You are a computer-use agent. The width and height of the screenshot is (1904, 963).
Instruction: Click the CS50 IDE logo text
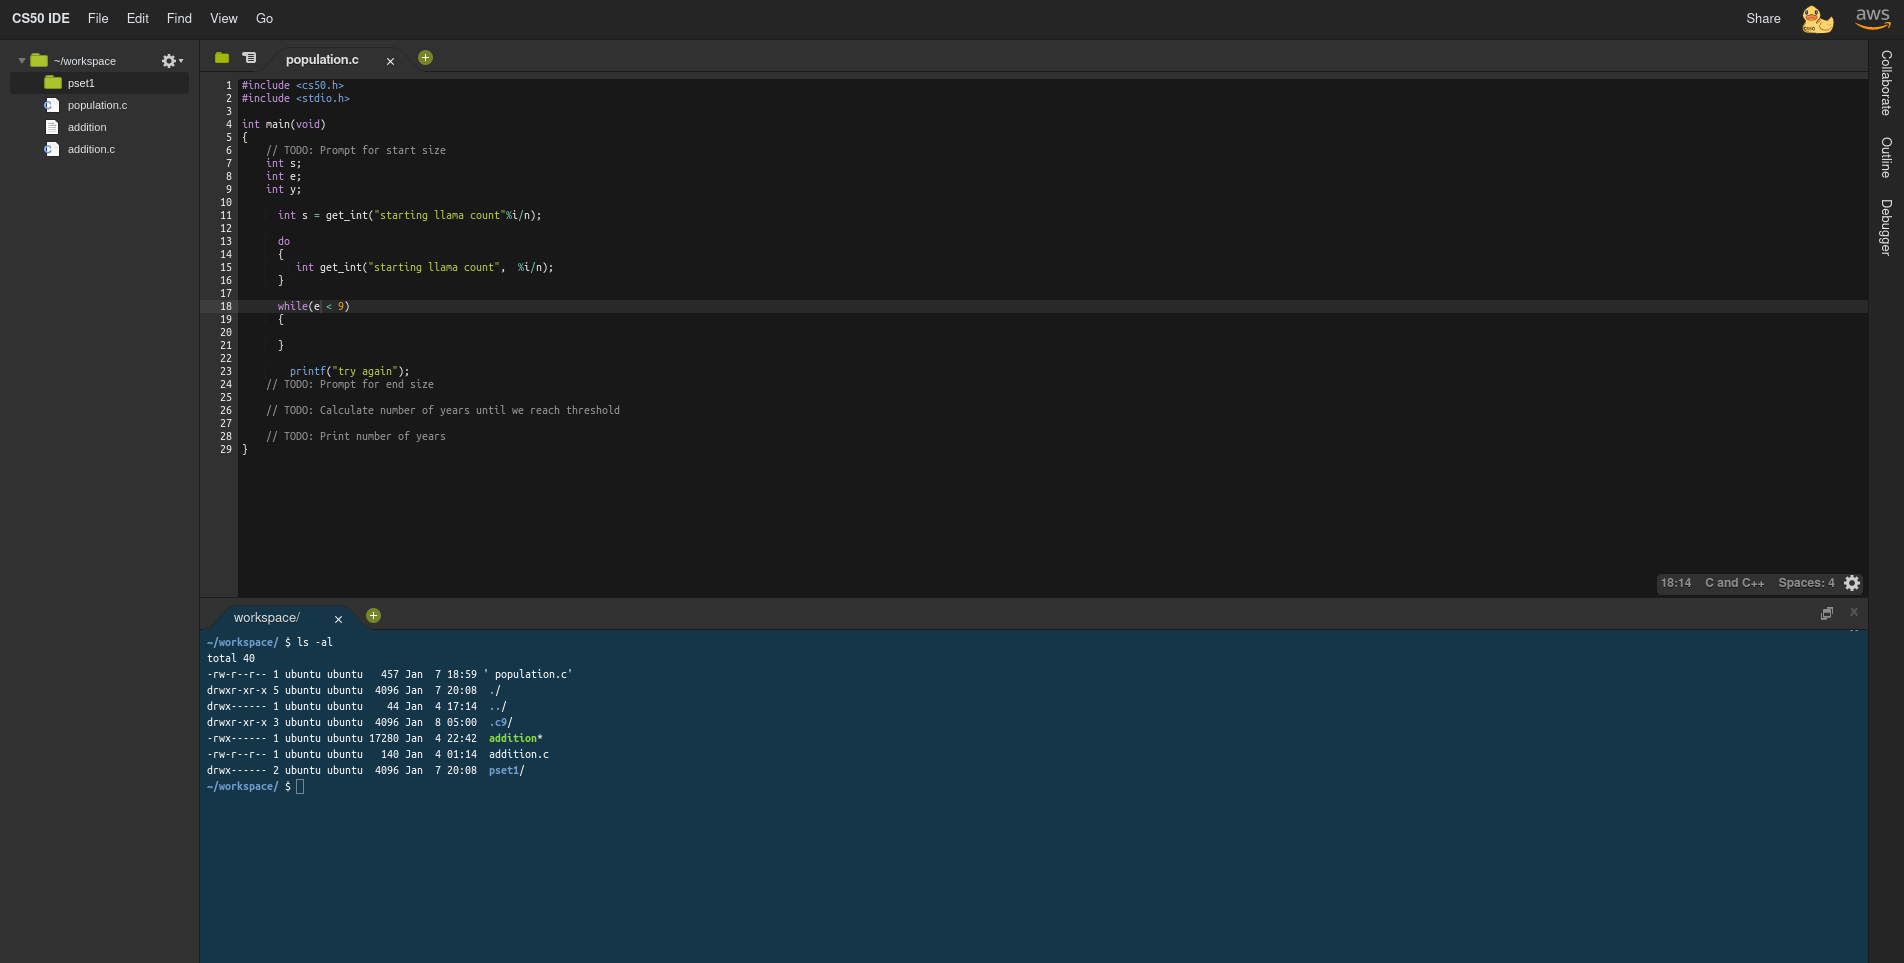(41, 18)
